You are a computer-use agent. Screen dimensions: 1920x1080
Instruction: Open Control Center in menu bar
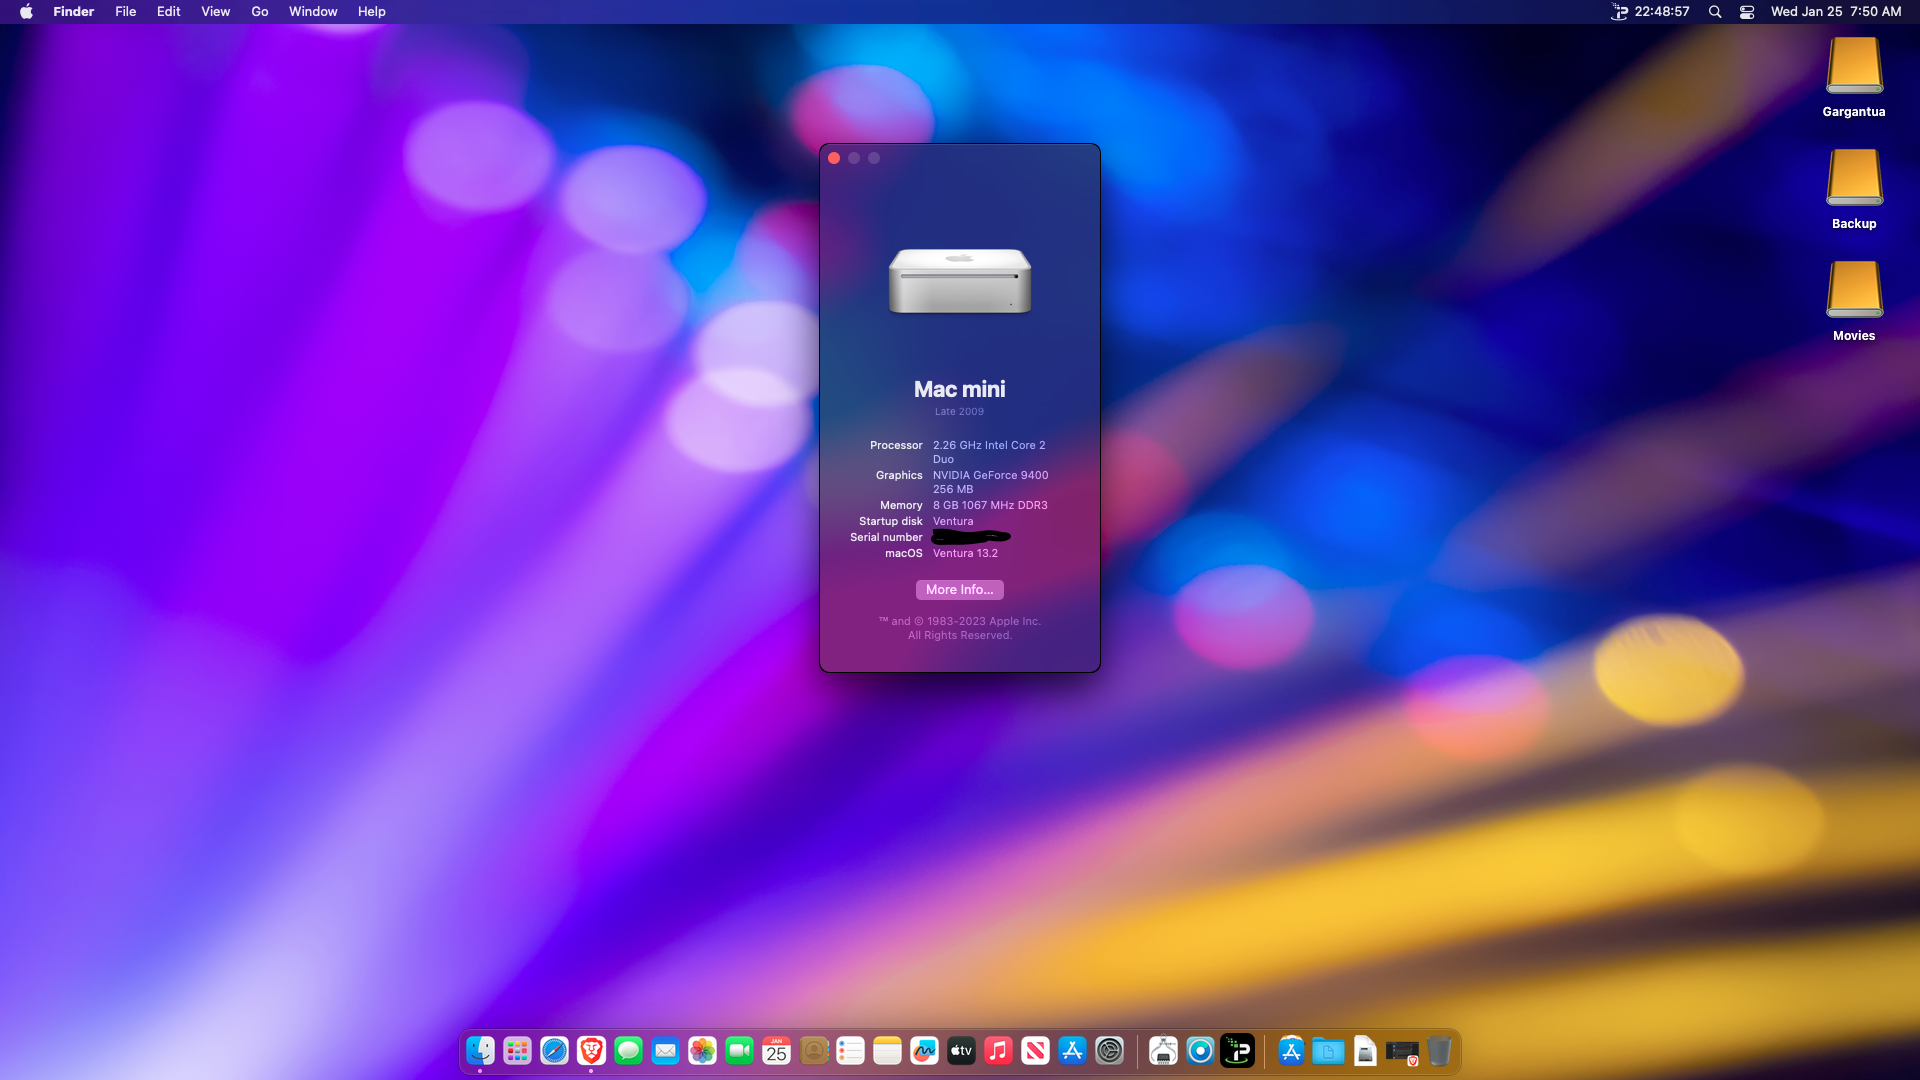tap(1747, 12)
